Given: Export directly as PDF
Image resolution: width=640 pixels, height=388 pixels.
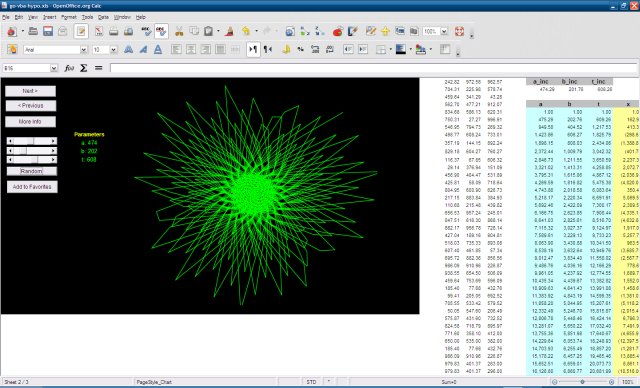Looking at the screenshot, I should [x=99, y=31].
